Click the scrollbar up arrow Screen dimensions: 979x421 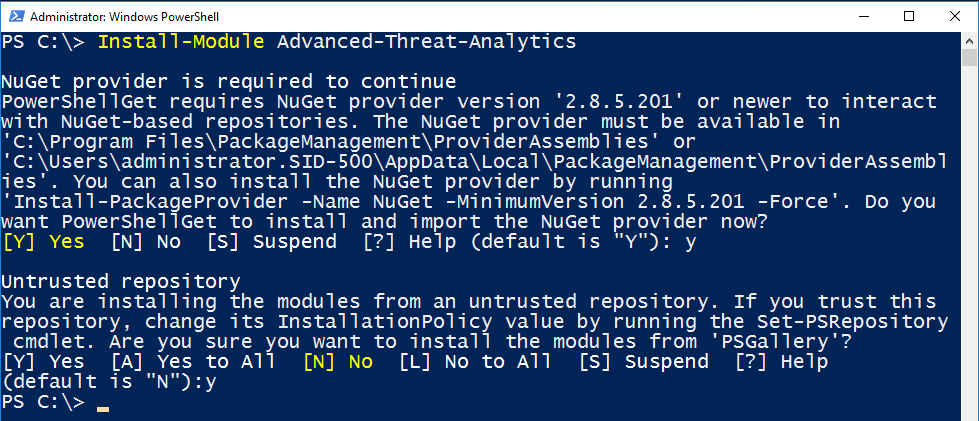pos(970,40)
